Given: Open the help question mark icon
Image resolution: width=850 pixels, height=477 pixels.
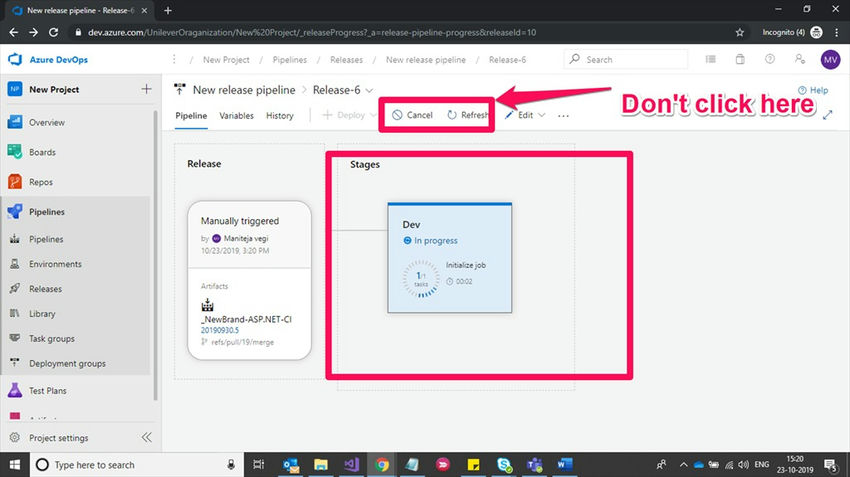Looking at the screenshot, I should coord(770,59).
